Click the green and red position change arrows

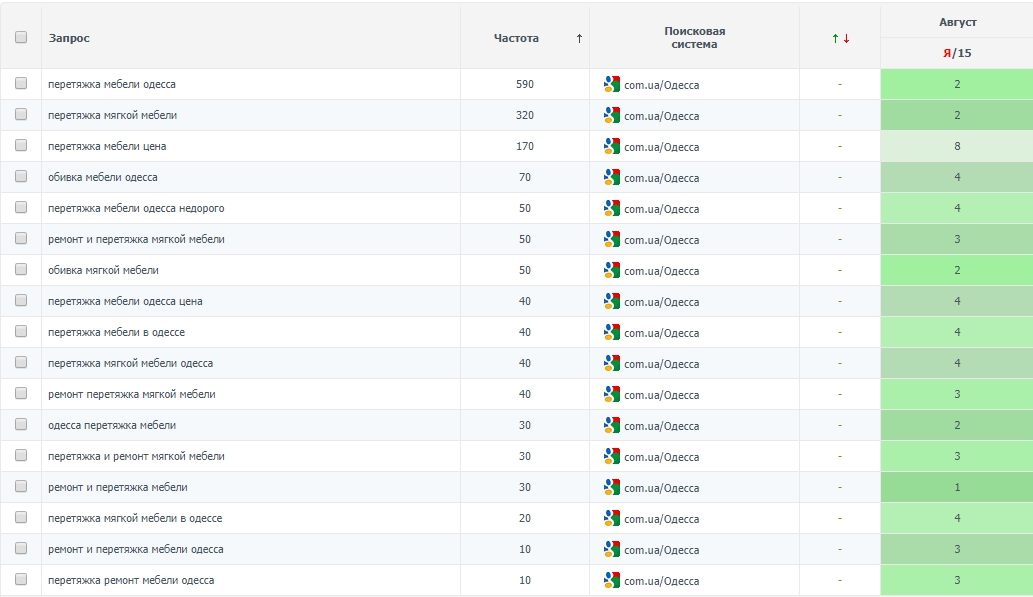[840, 39]
